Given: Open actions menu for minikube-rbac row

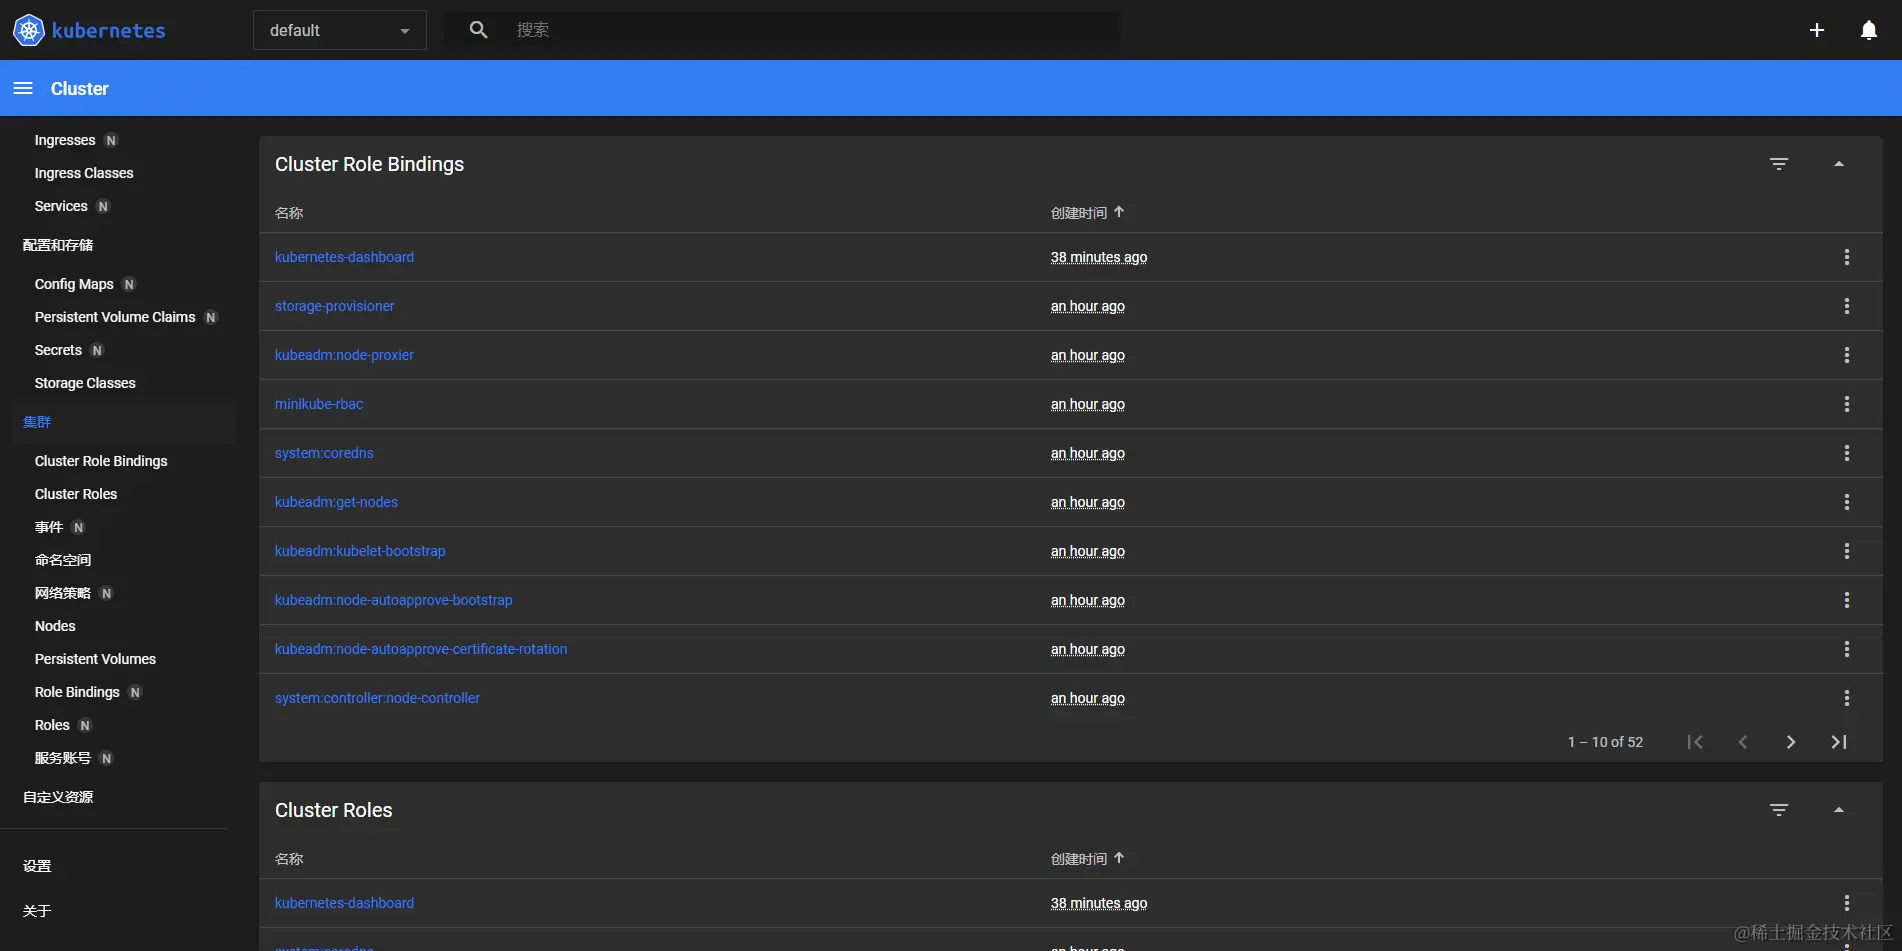Looking at the screenshot, I should coord(1847,404).
